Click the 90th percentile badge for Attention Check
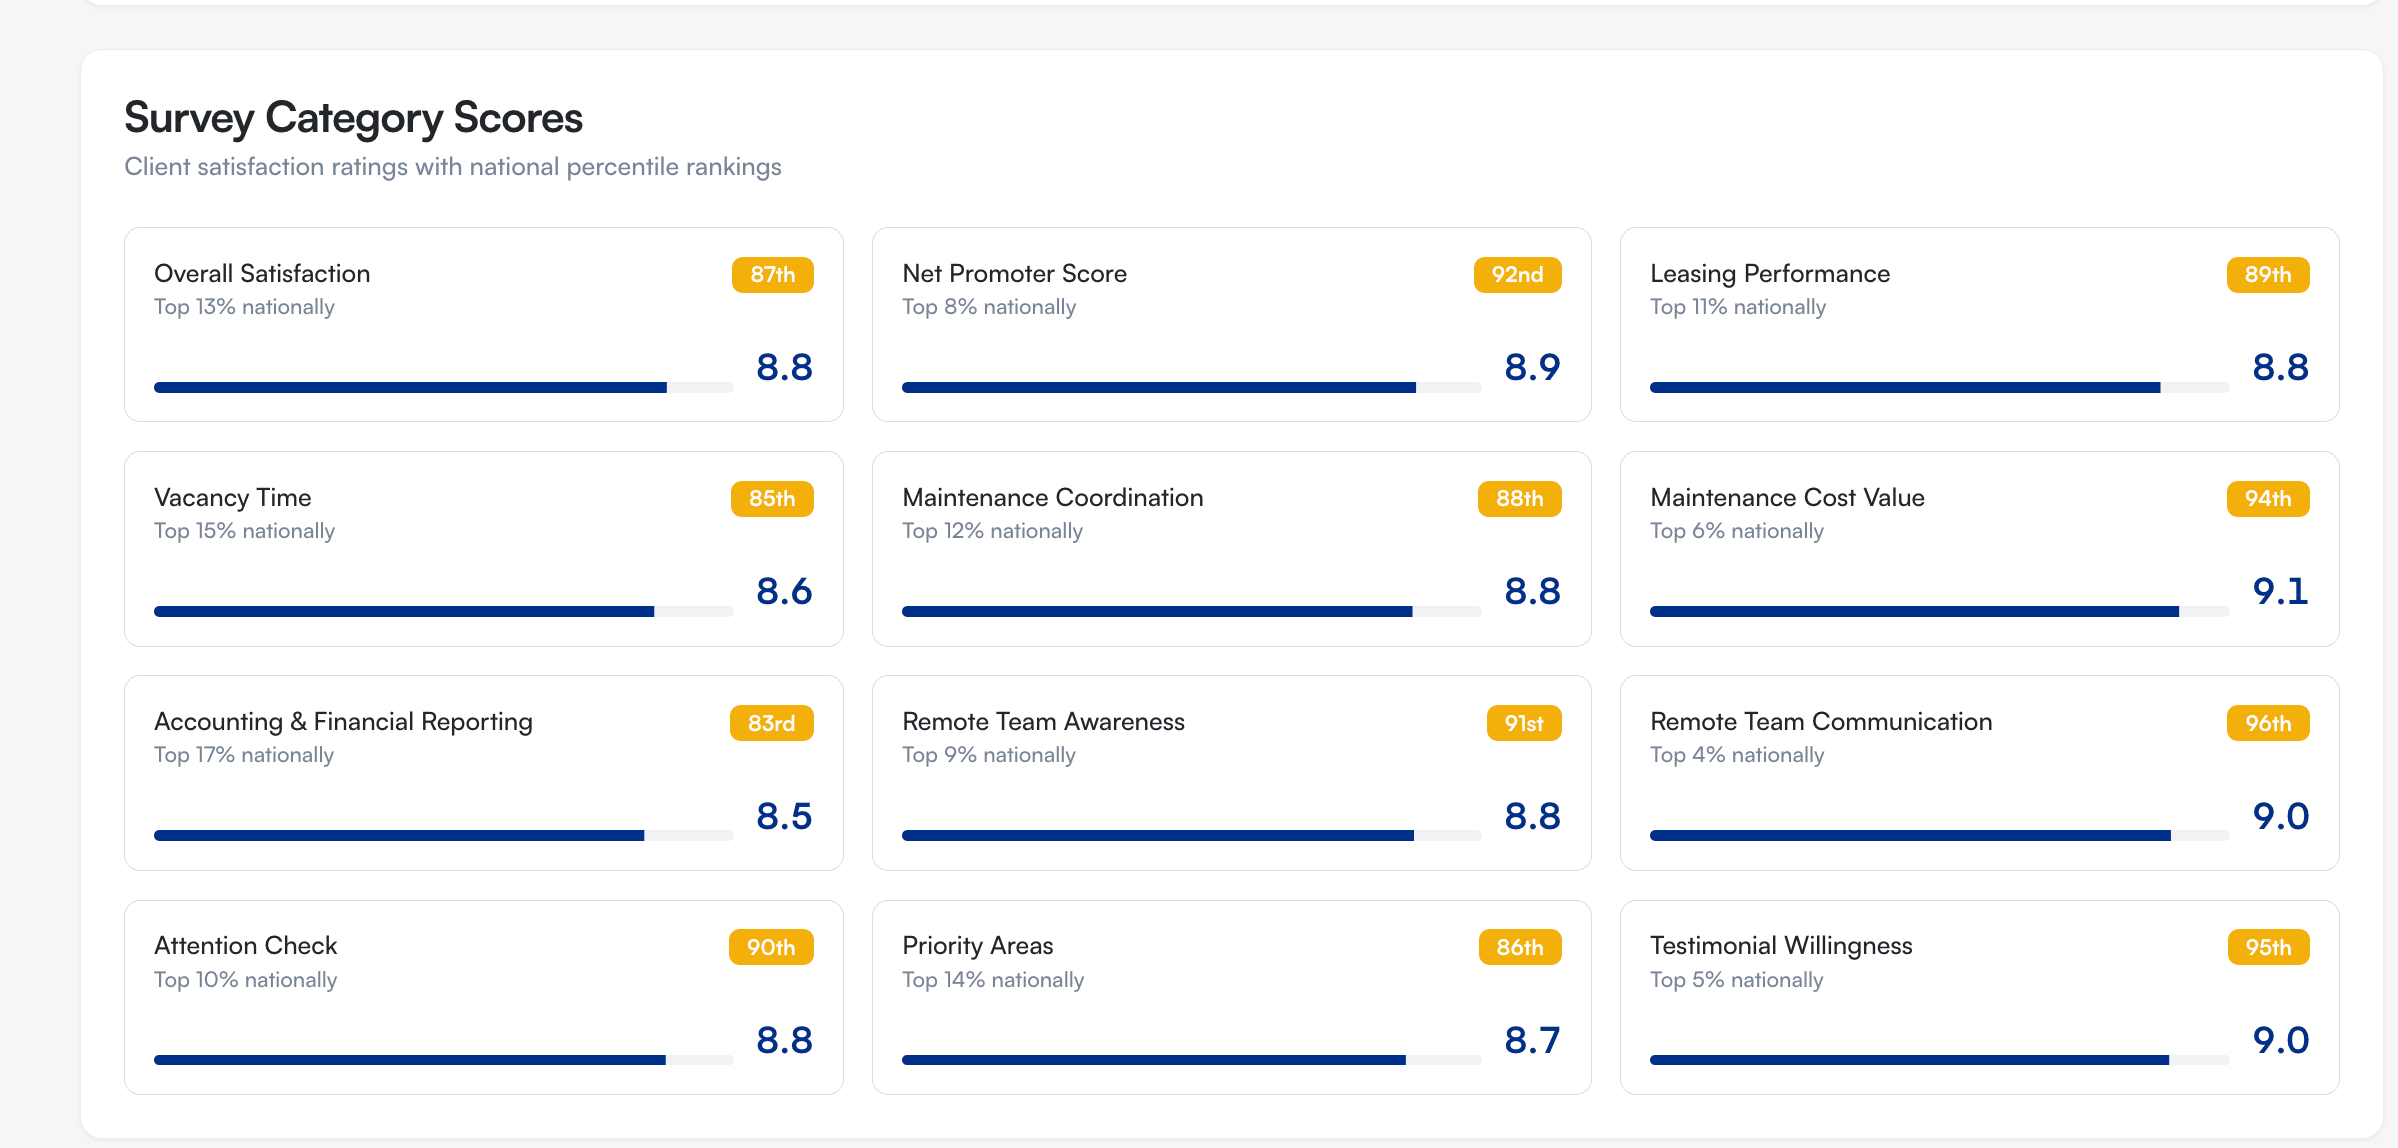This screenshot has height=1148, width=2398. 771,946
